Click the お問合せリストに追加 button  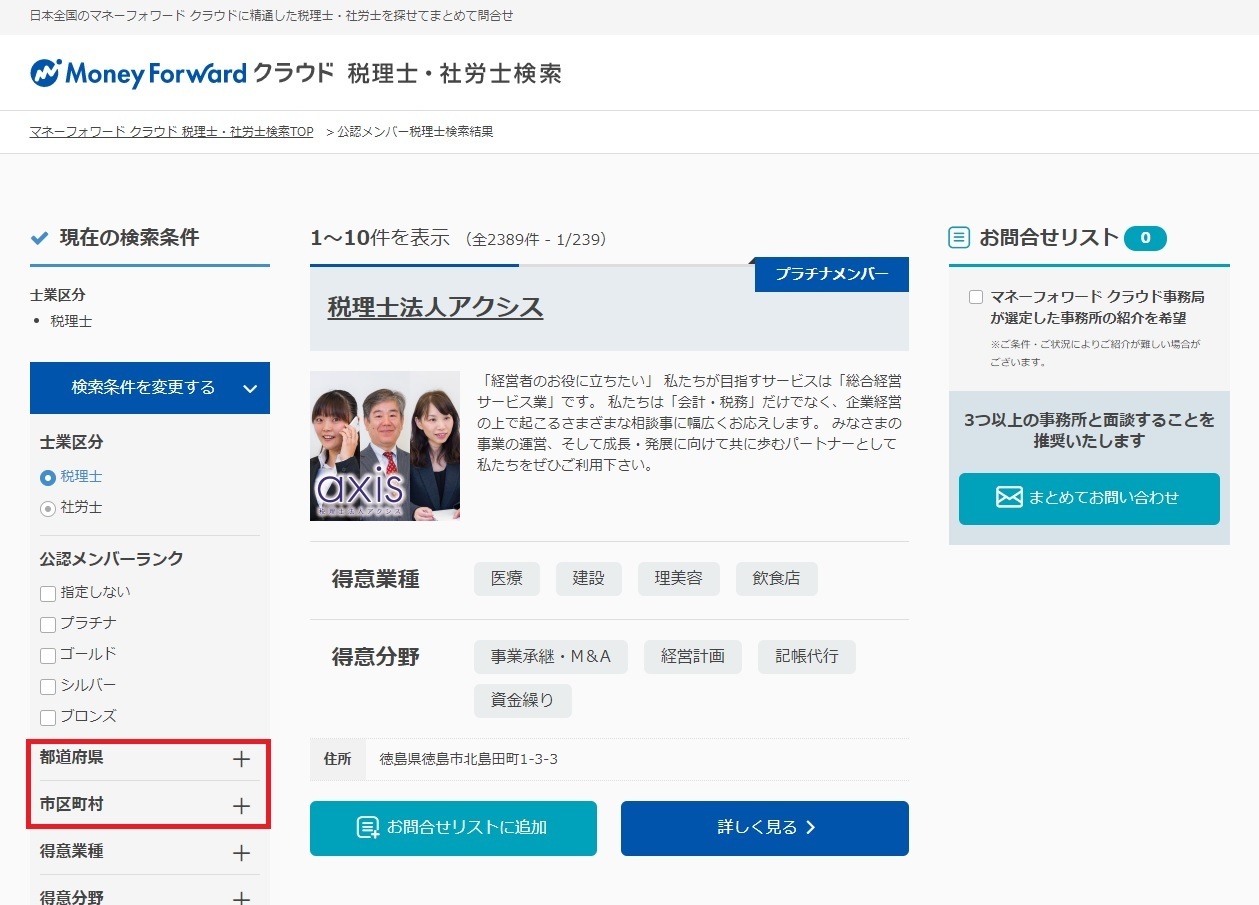click(453, 828)
